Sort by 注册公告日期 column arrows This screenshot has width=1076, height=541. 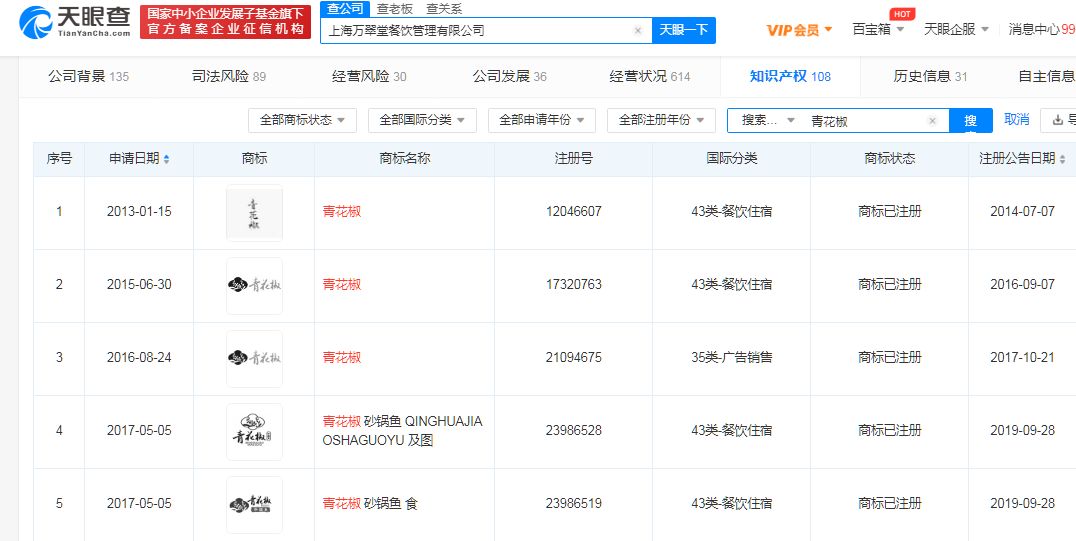(1063, 159)
